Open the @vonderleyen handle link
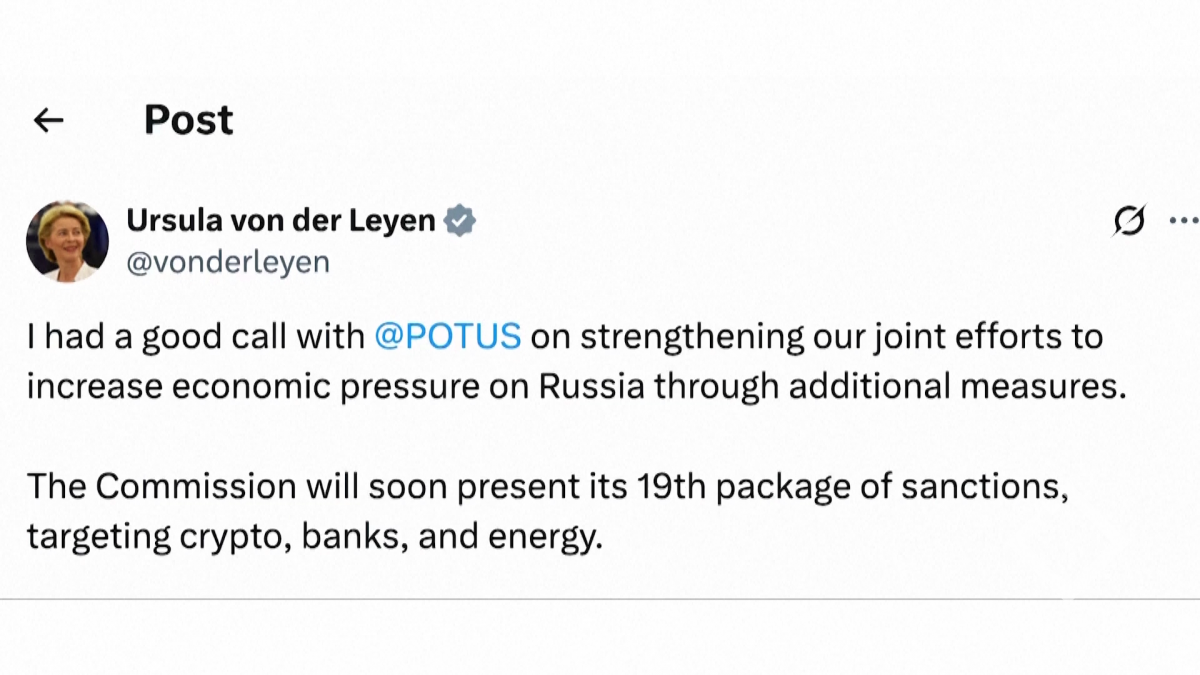Image resolution: width=1200 pixels, height=675 pixels. (x=228, y=262)
